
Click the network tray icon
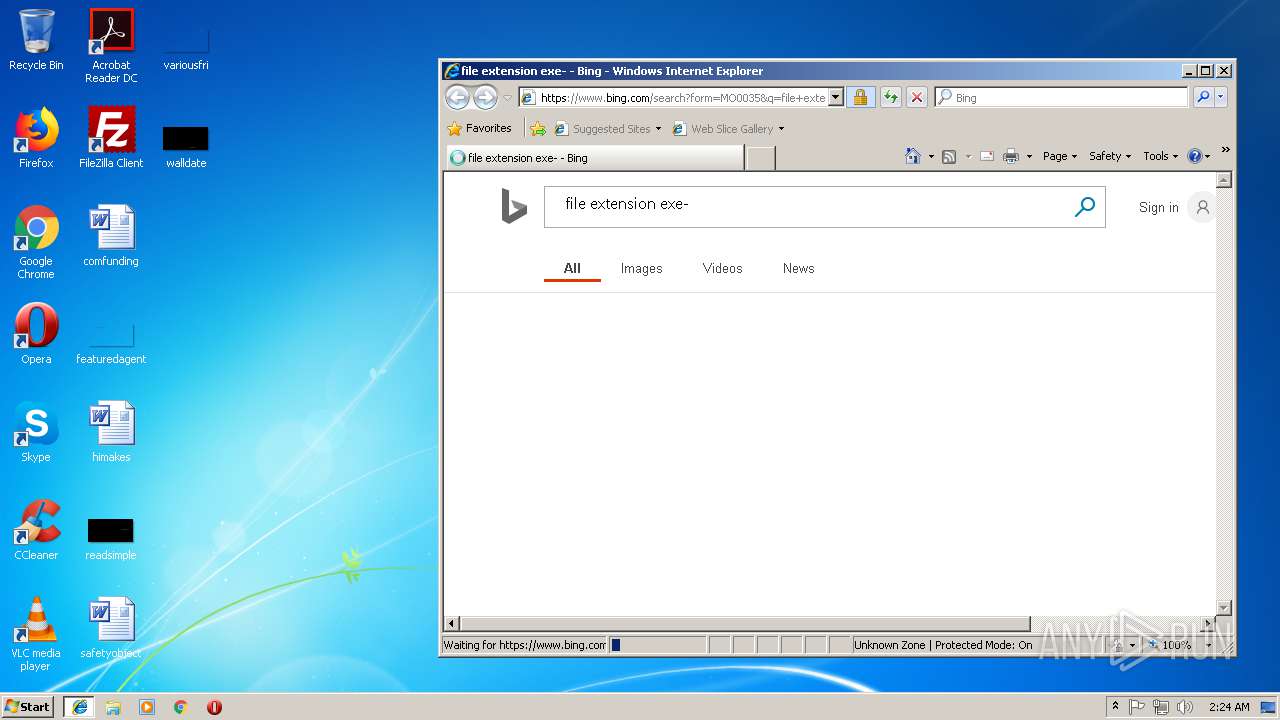point(1161,707)
